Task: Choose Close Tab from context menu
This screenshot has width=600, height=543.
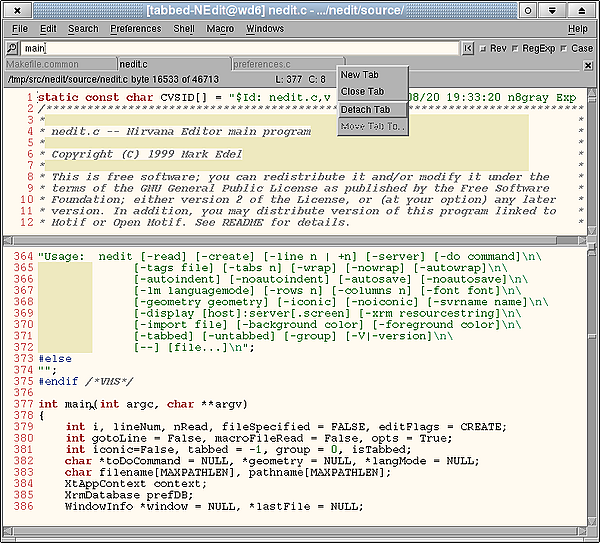Action: [x=372, y=92]
